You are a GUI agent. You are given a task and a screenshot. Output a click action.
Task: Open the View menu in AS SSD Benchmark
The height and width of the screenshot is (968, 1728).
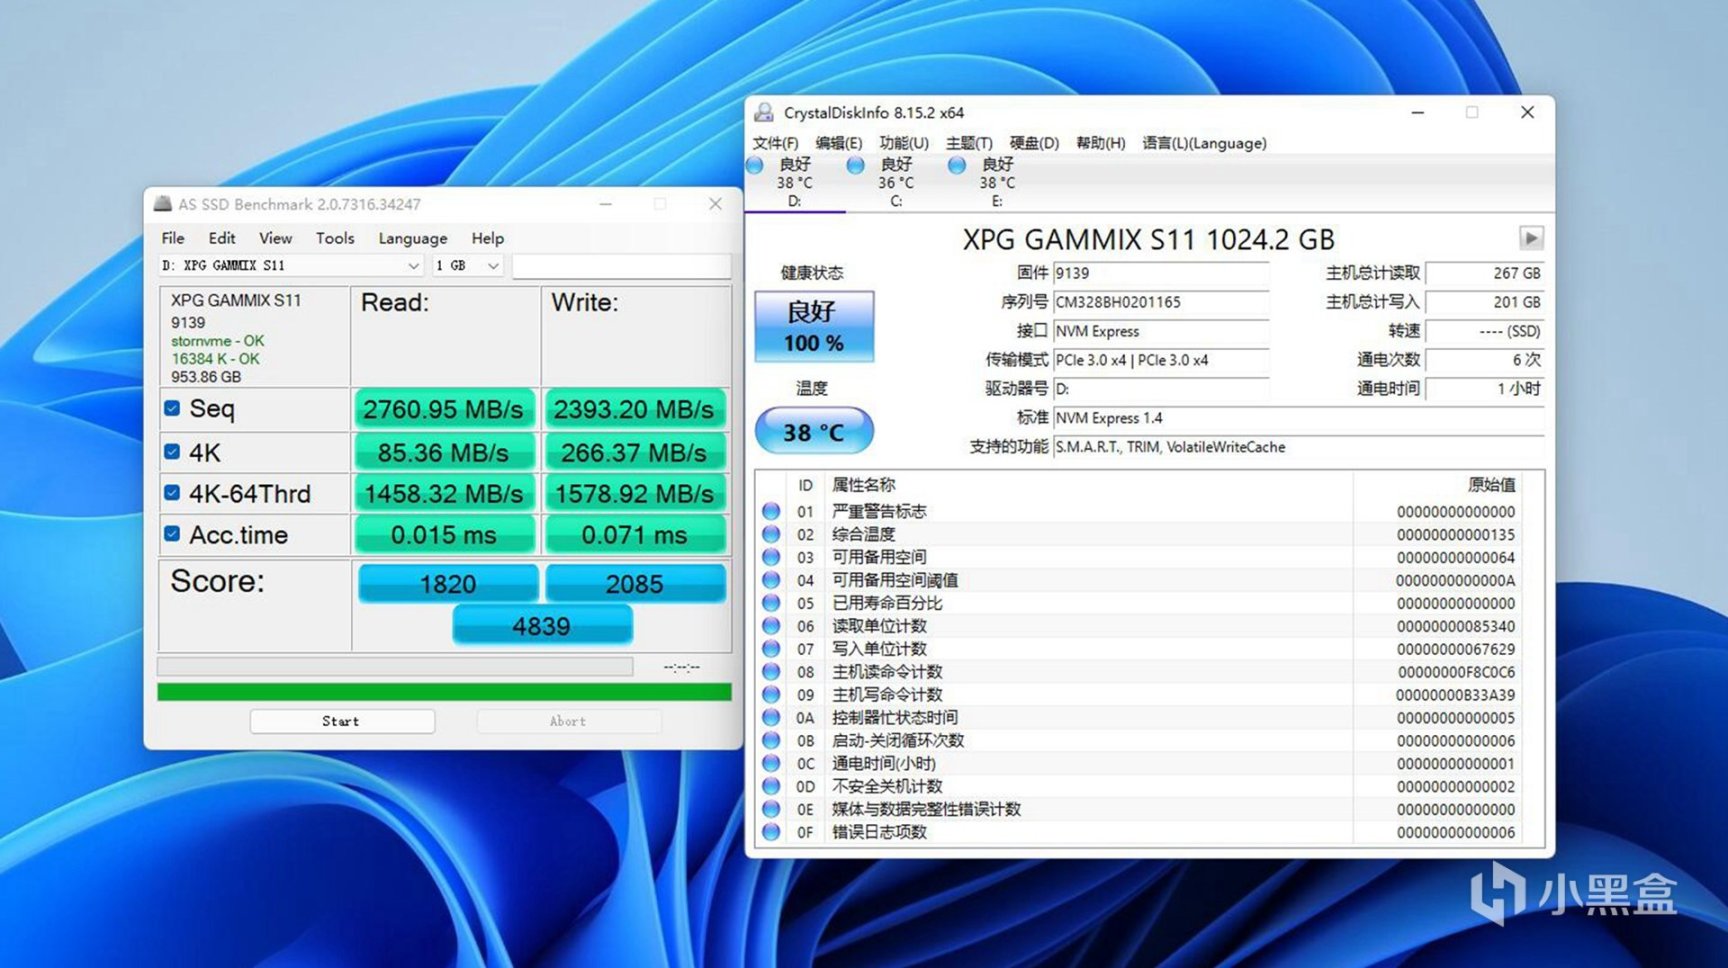(276, 238)
